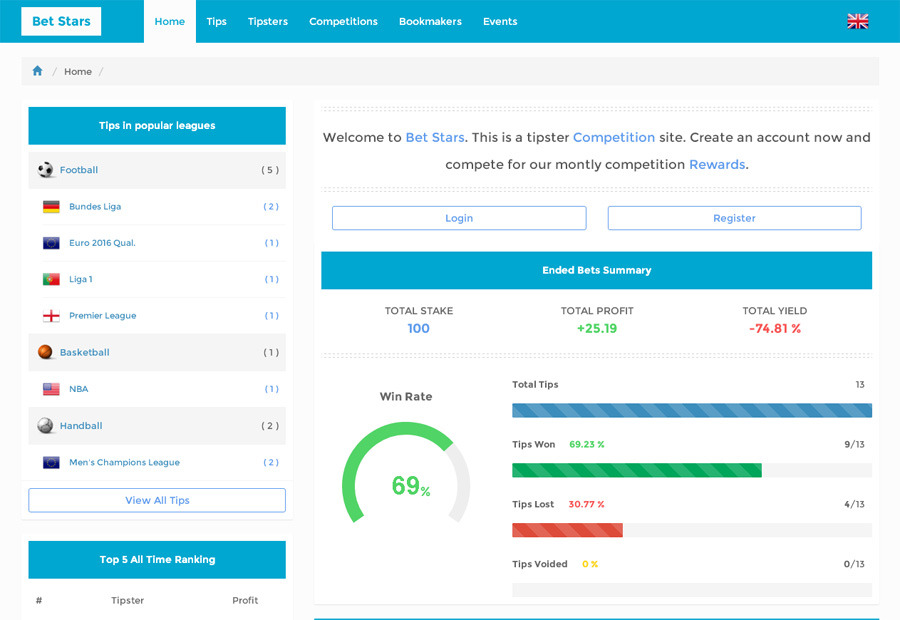
Task: Click the German flag beside Bundes Liga
Action: point(51,207)
